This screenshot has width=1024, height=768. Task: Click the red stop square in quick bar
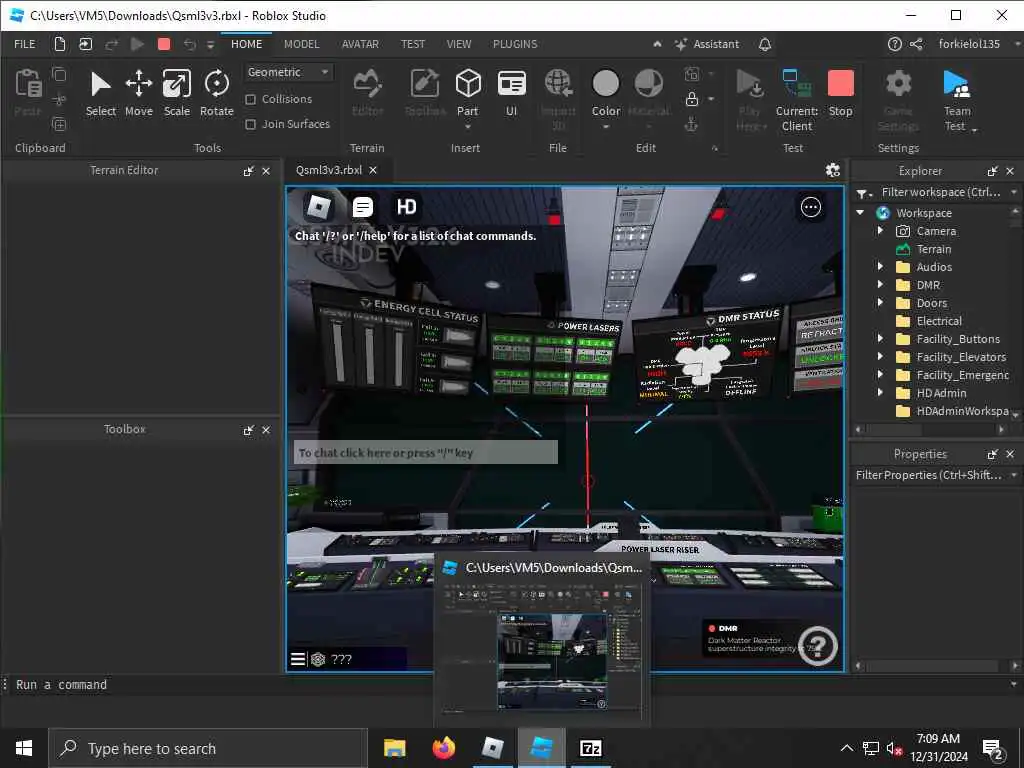pyautogui.click(x=164, y=44)
